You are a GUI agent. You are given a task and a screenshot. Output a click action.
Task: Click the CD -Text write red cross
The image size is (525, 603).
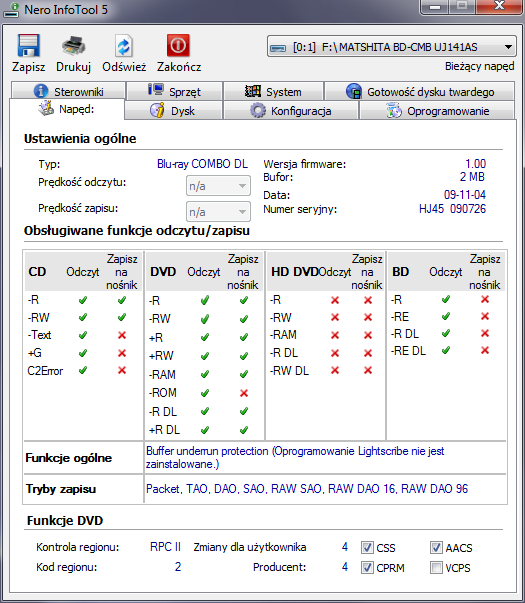pos(122,335)
